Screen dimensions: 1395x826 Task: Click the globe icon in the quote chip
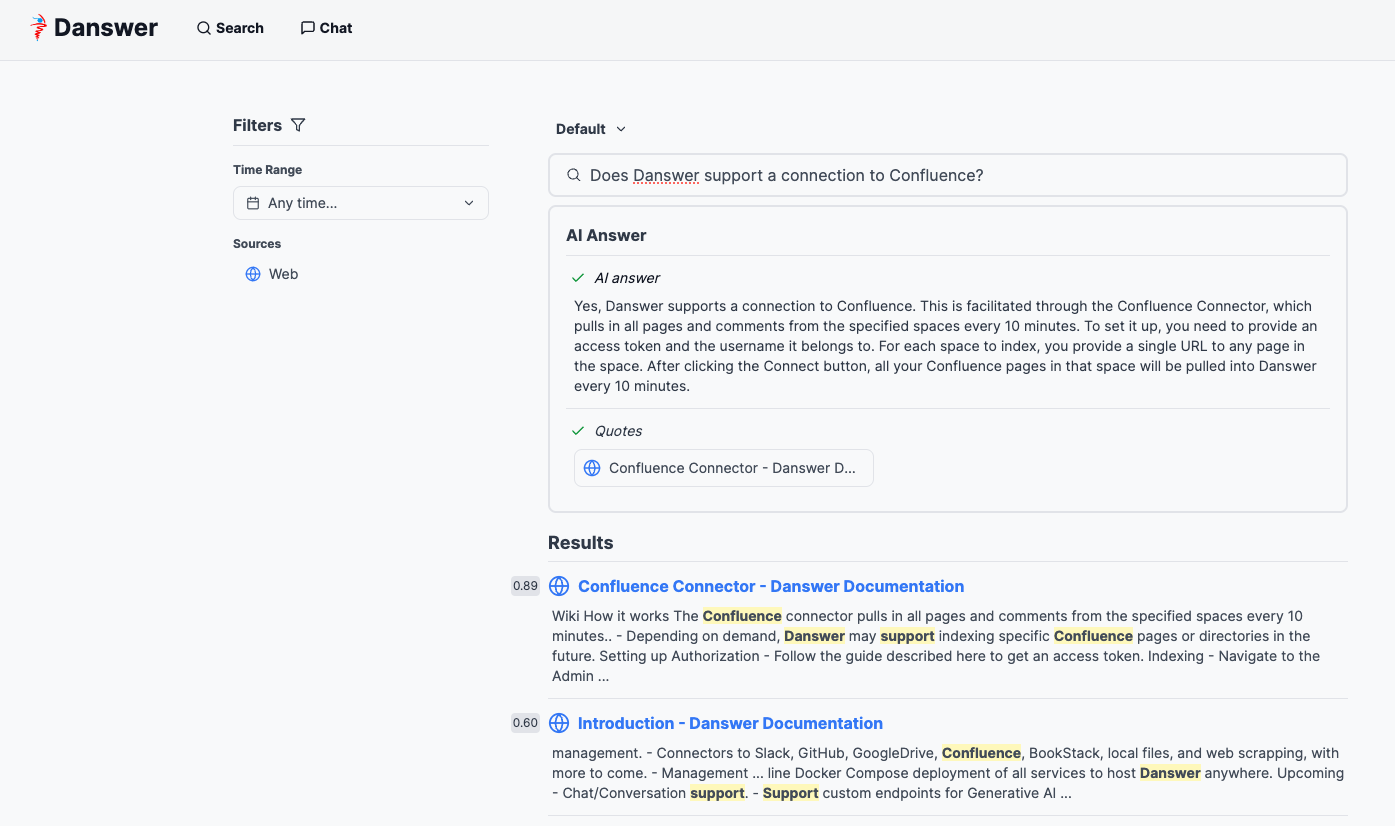pos(592,468)
